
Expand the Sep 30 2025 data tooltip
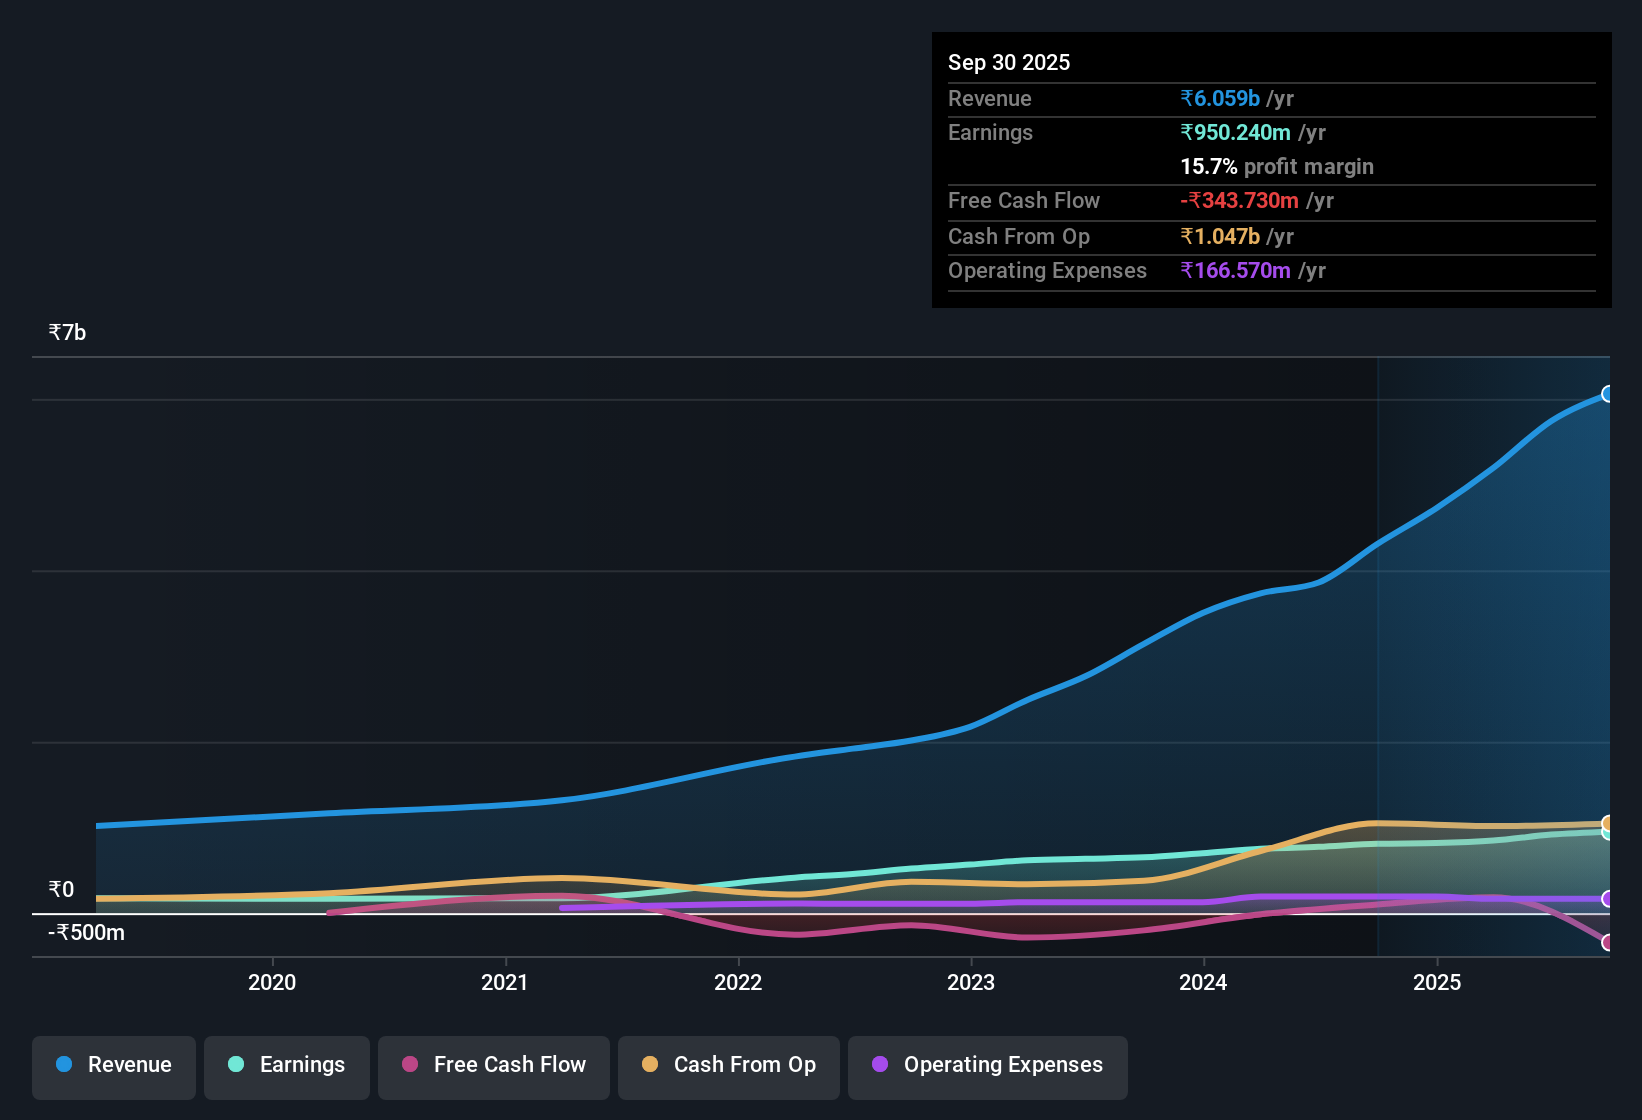coord(1270,170)
